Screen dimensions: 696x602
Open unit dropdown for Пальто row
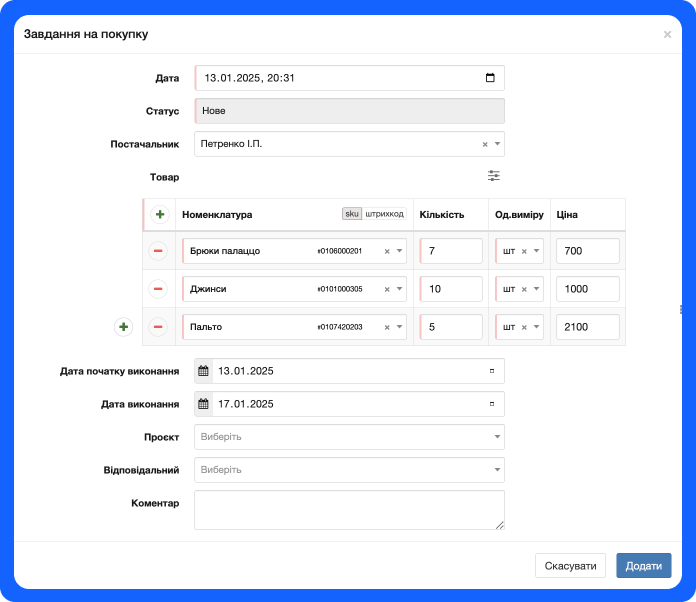click(536, 327)
